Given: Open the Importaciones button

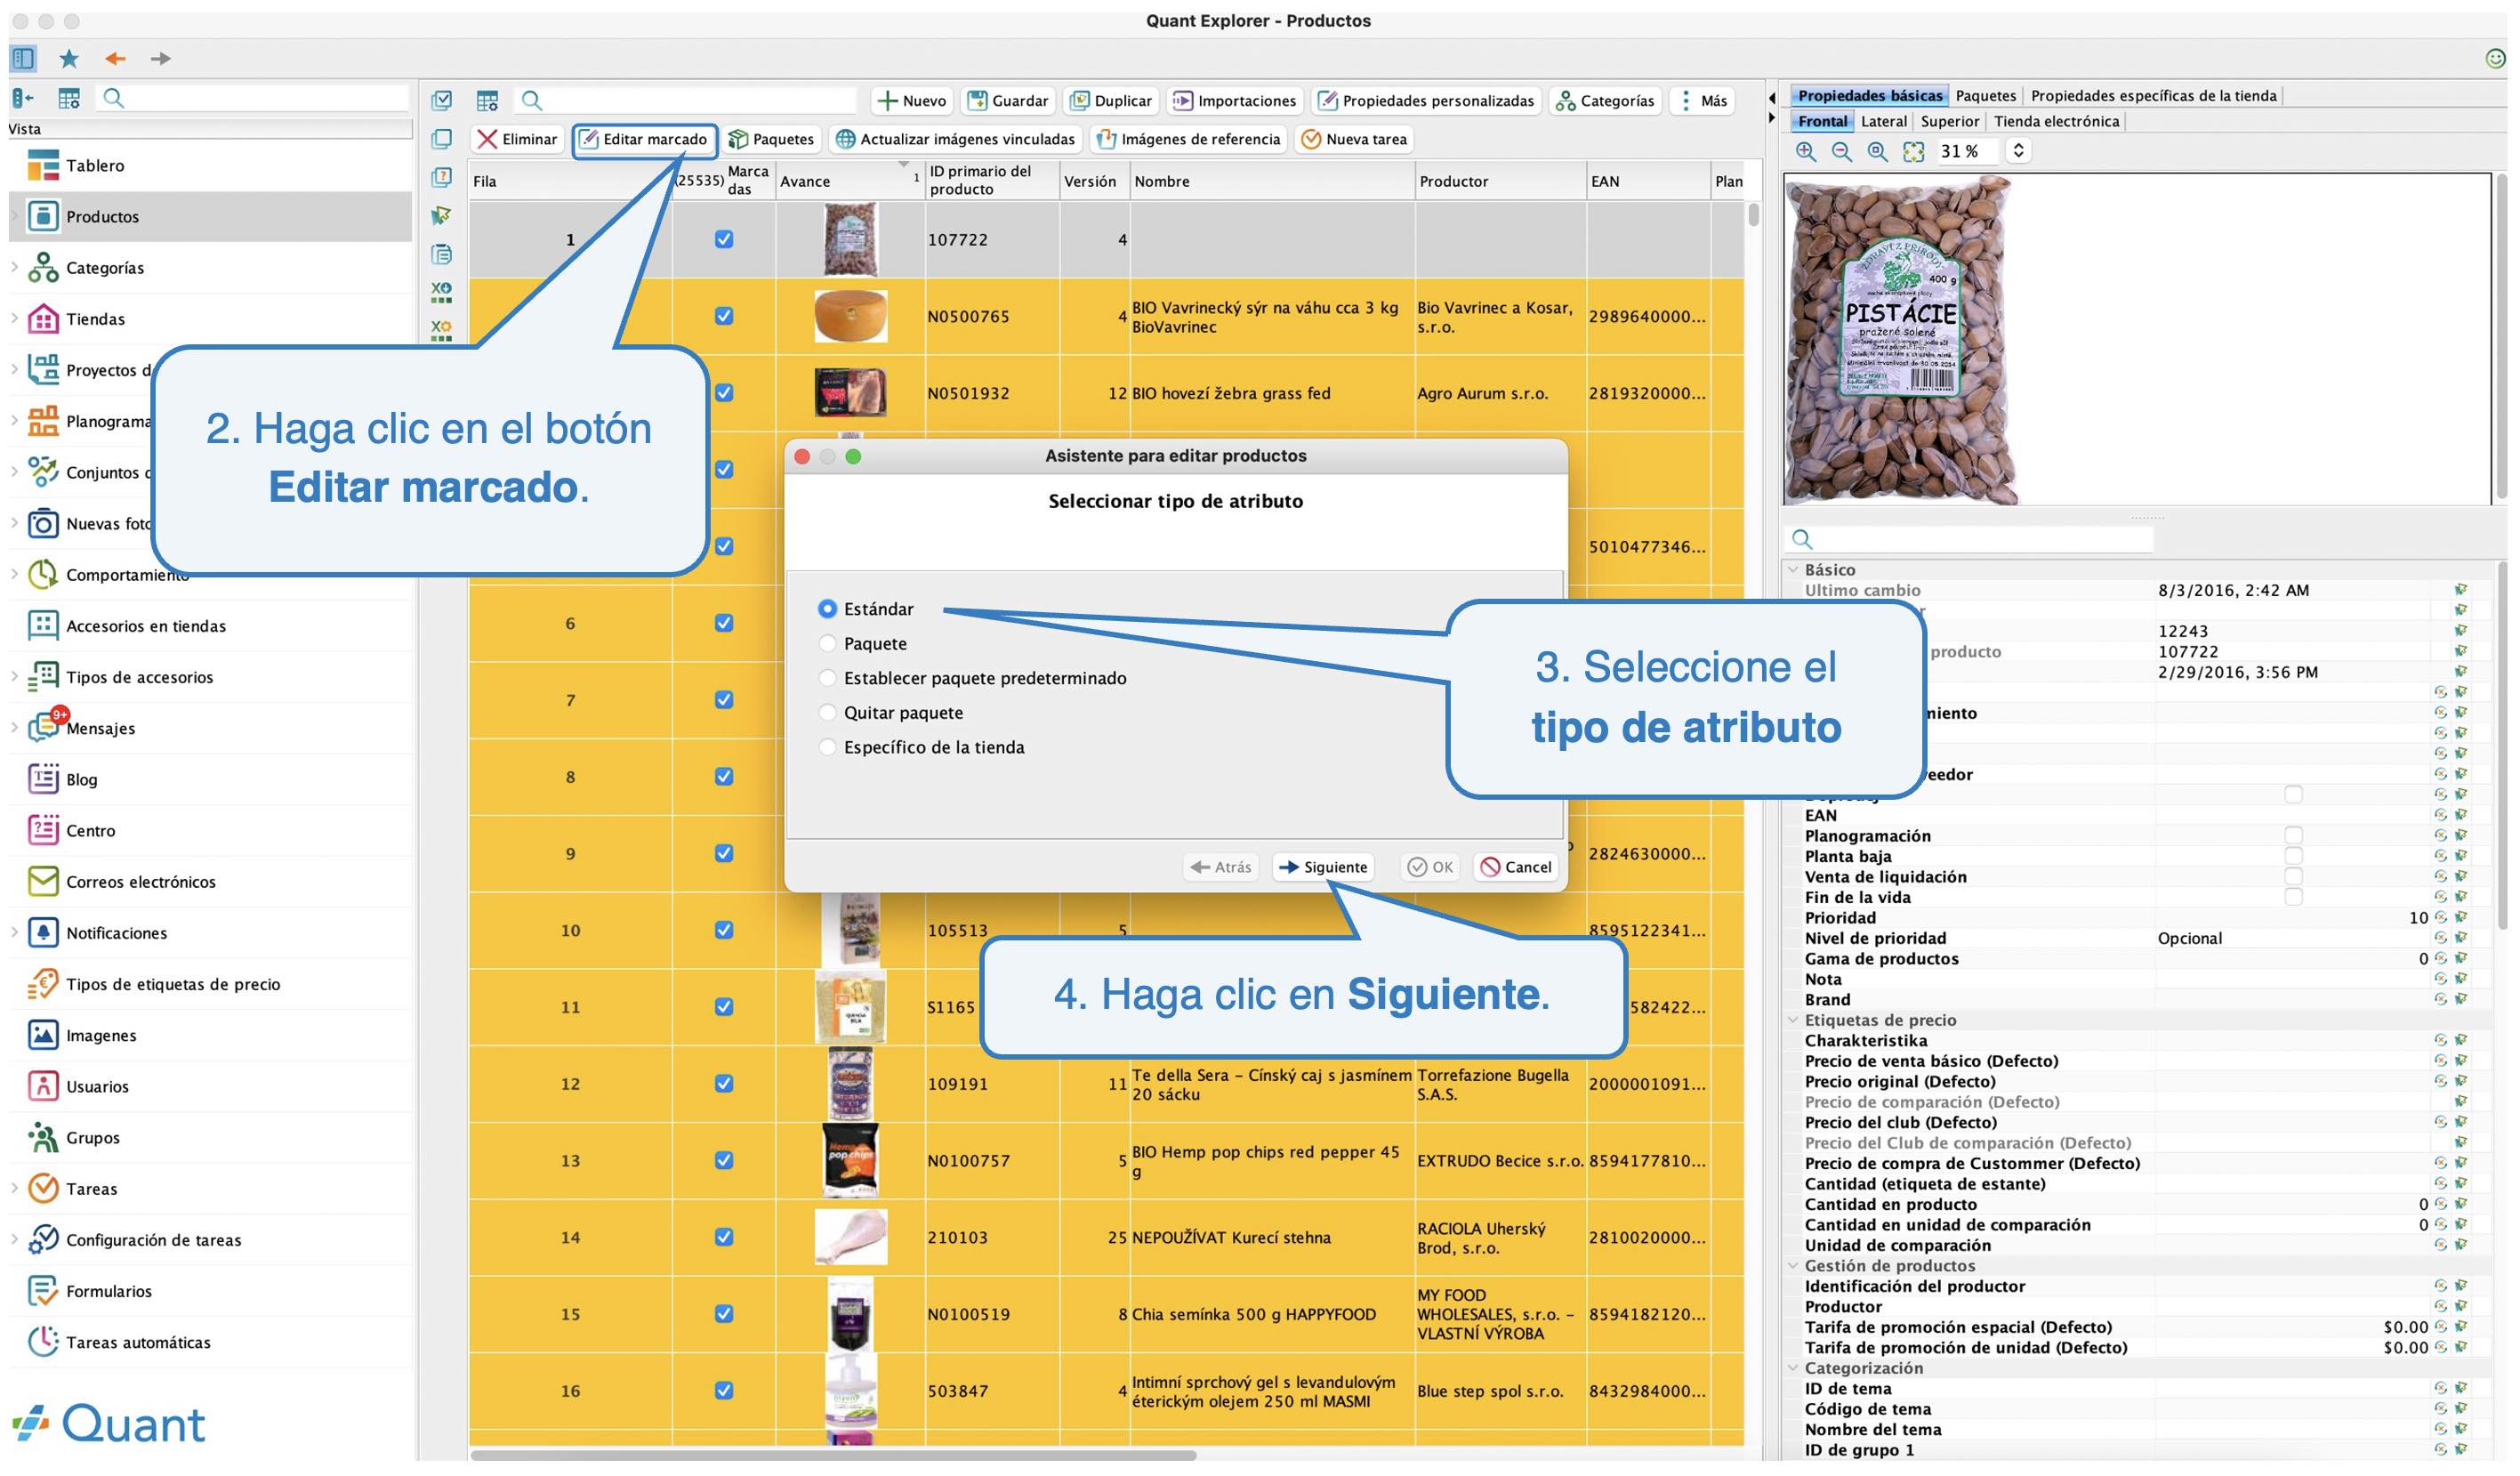Looking at the screenshot, I should [x=1235, y=101].
